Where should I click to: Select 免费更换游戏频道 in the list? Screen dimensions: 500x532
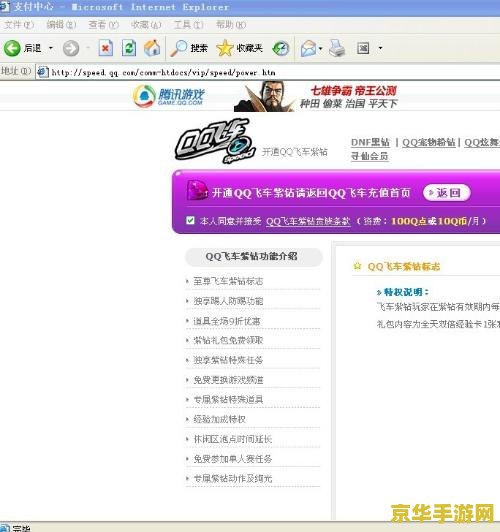click(x=228, y=380)
